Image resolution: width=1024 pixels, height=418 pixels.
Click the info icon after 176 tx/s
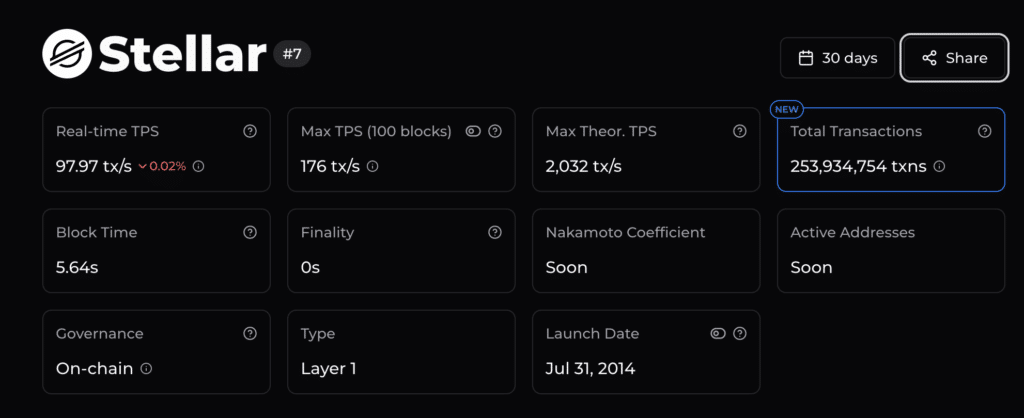click(x=373, y=166)
